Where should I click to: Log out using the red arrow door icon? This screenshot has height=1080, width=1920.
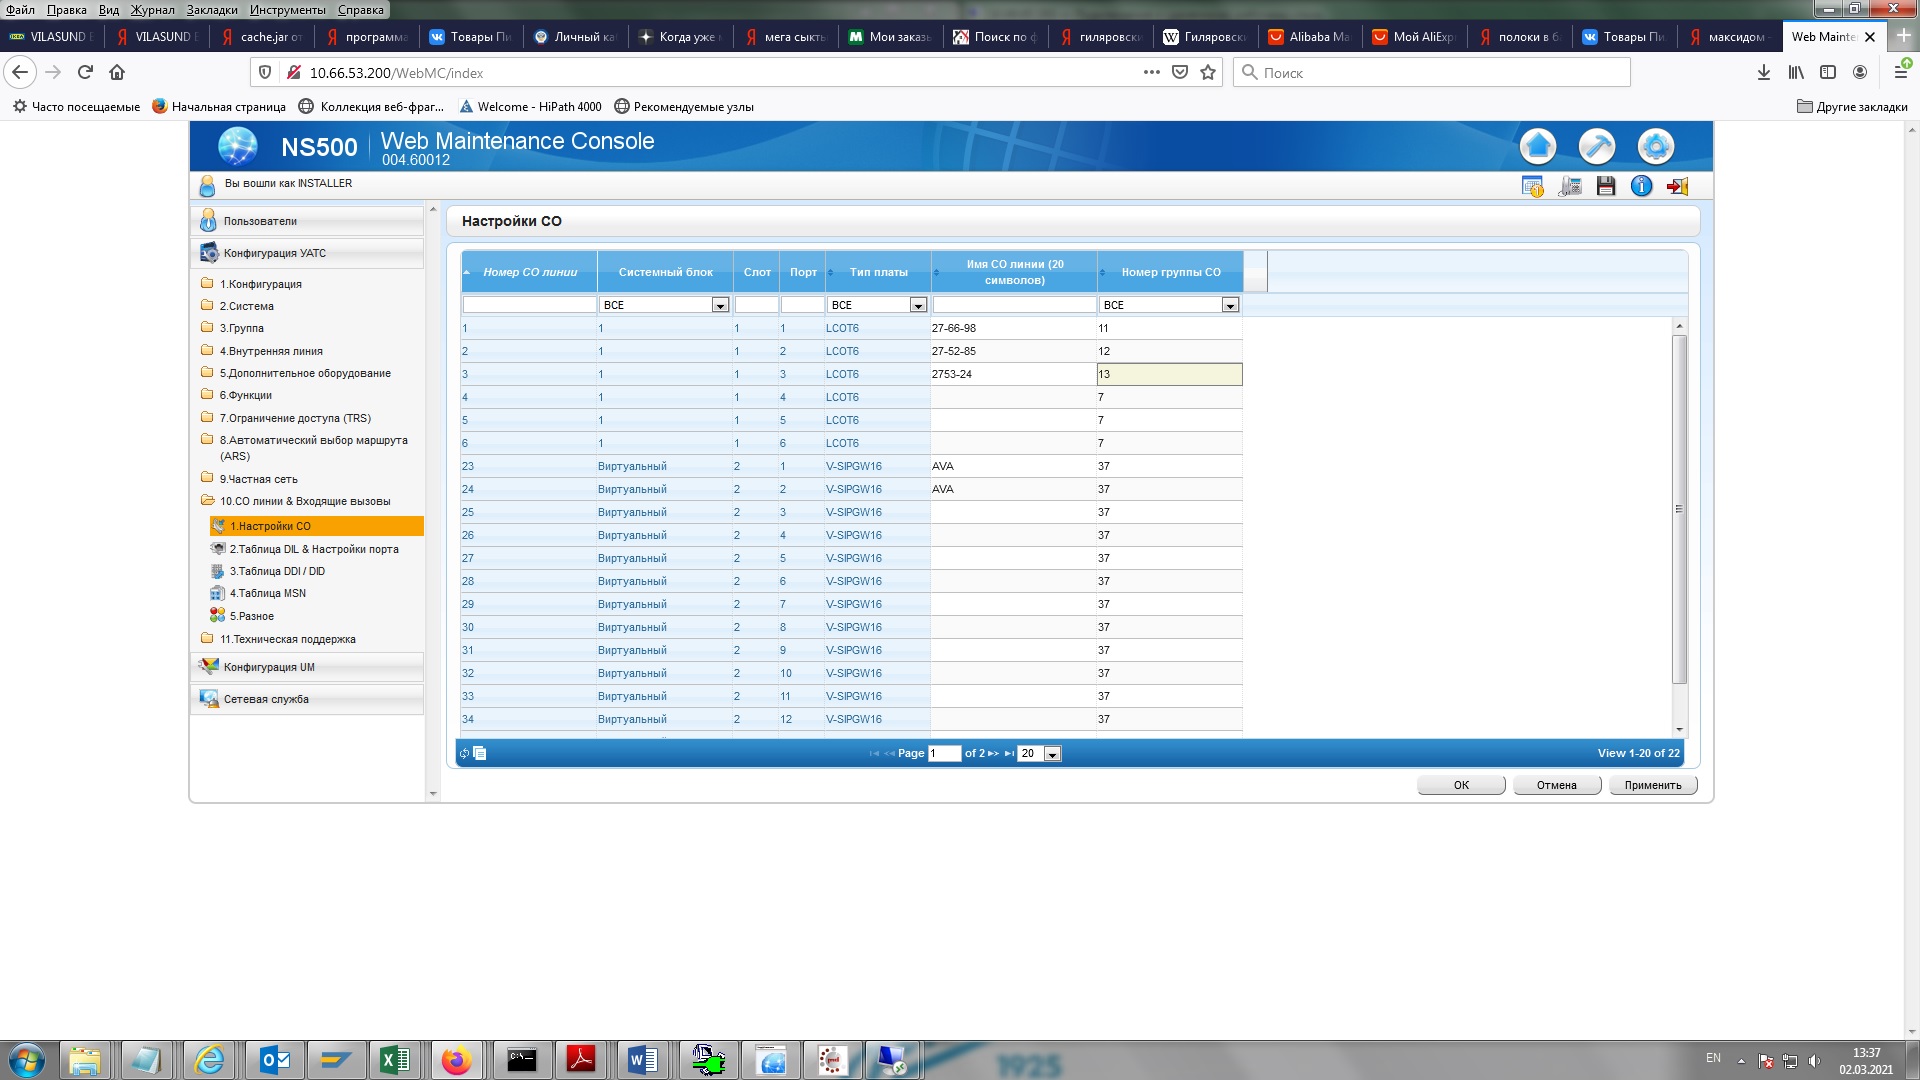pyautogui.click(x=1677, y=186)
